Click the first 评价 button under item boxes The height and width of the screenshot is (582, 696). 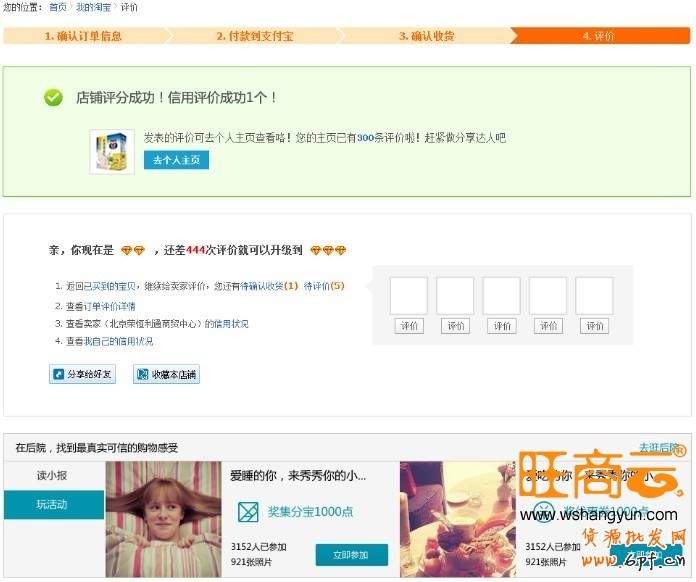pos(408,326)
